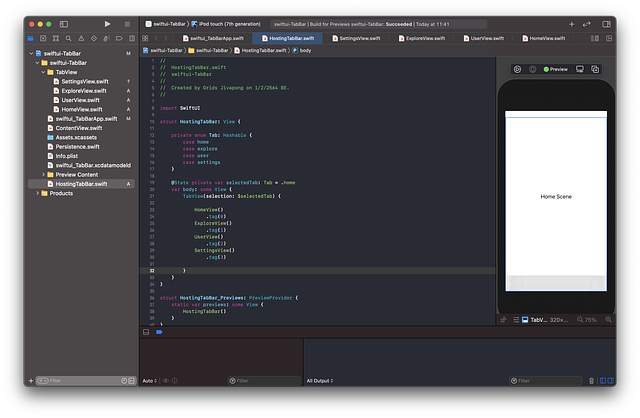
Task: Open the body symbol in jump bar
Action: (302, 51)
